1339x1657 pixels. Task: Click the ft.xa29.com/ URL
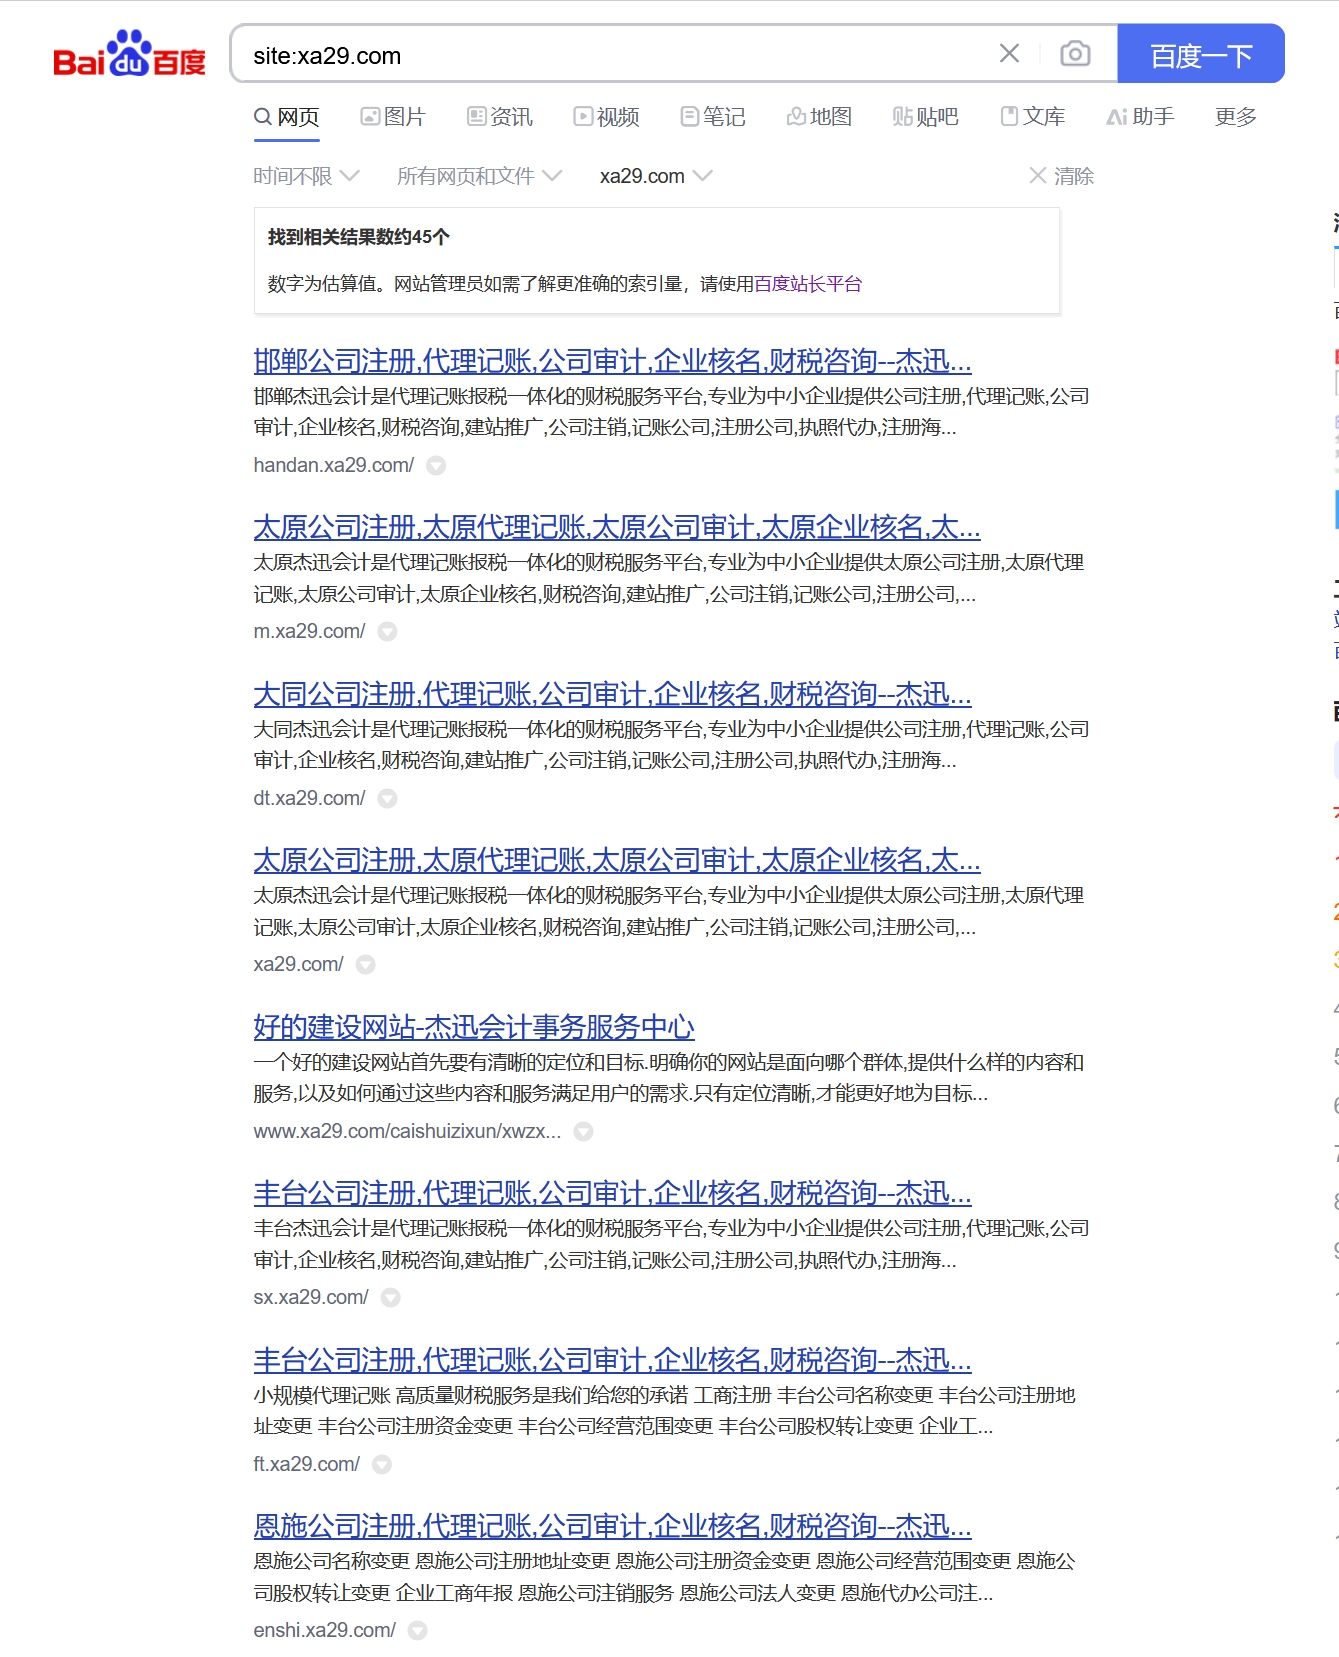tap(306, 1464)
